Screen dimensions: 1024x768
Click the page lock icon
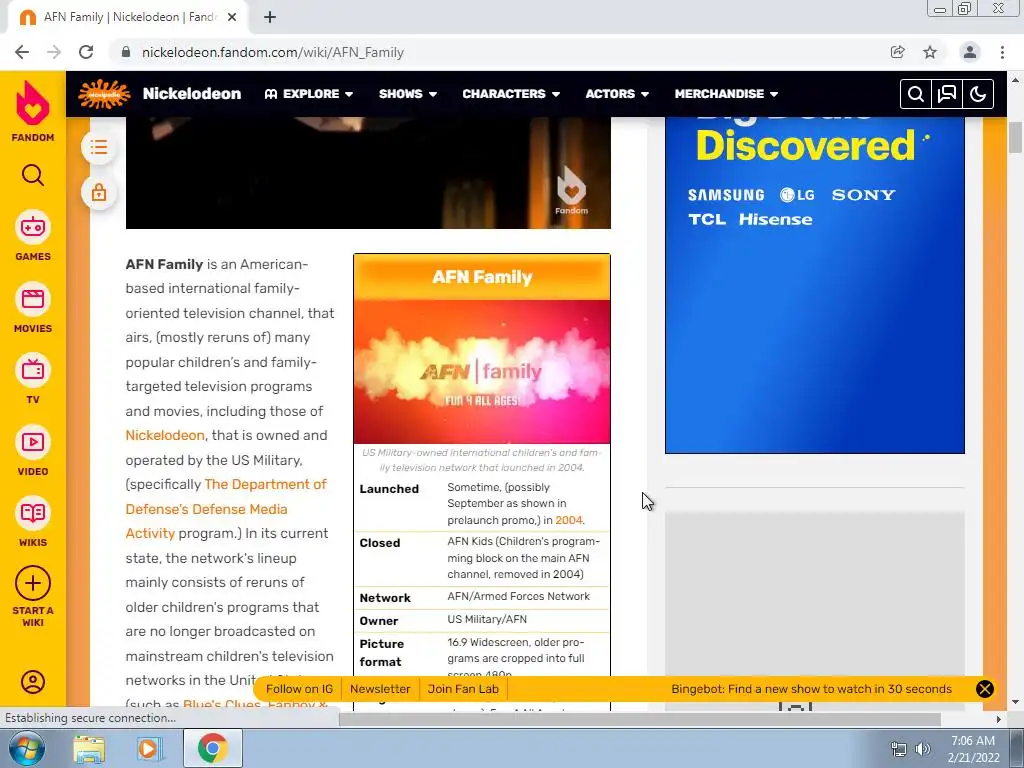99,193
